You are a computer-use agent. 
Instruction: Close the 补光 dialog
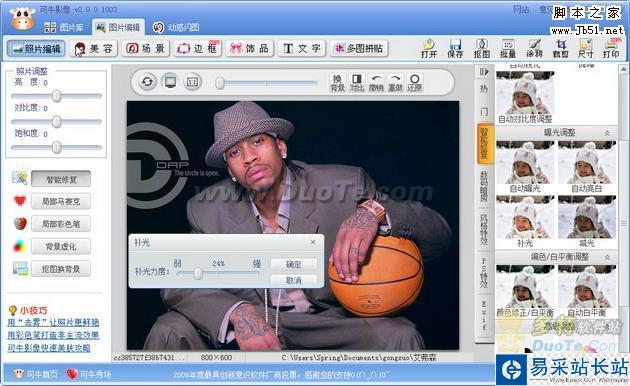coord(313,242)
